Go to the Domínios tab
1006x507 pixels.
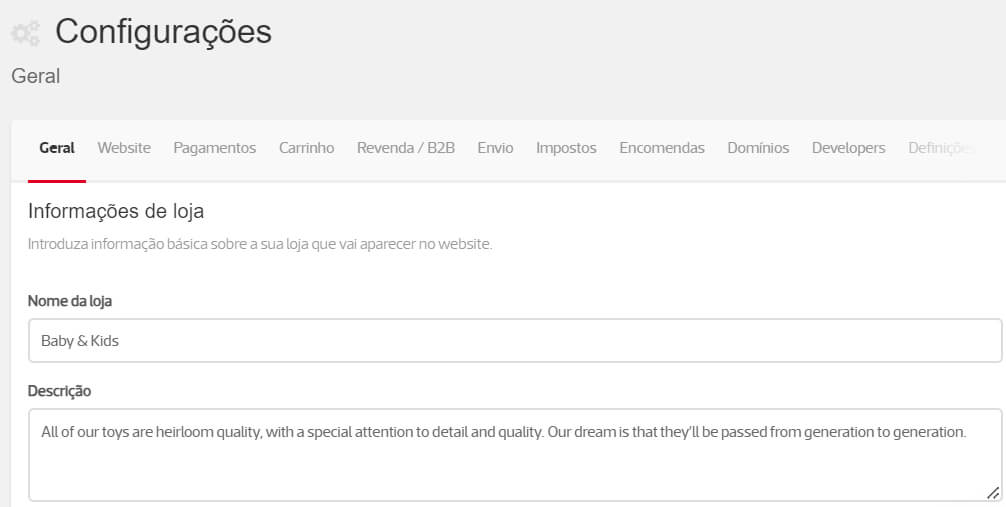coord(758,148)
